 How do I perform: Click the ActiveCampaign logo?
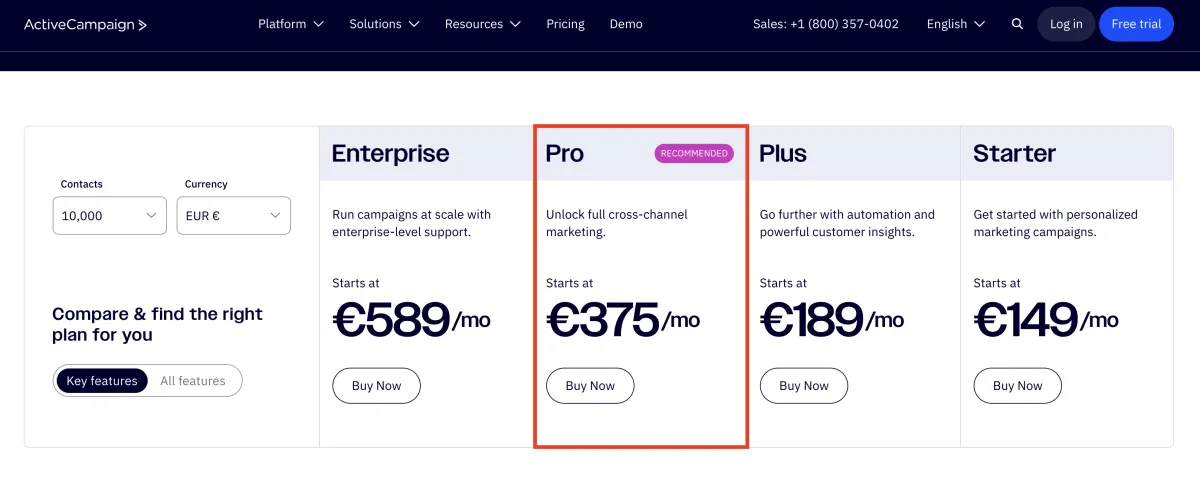pos(86,24)
